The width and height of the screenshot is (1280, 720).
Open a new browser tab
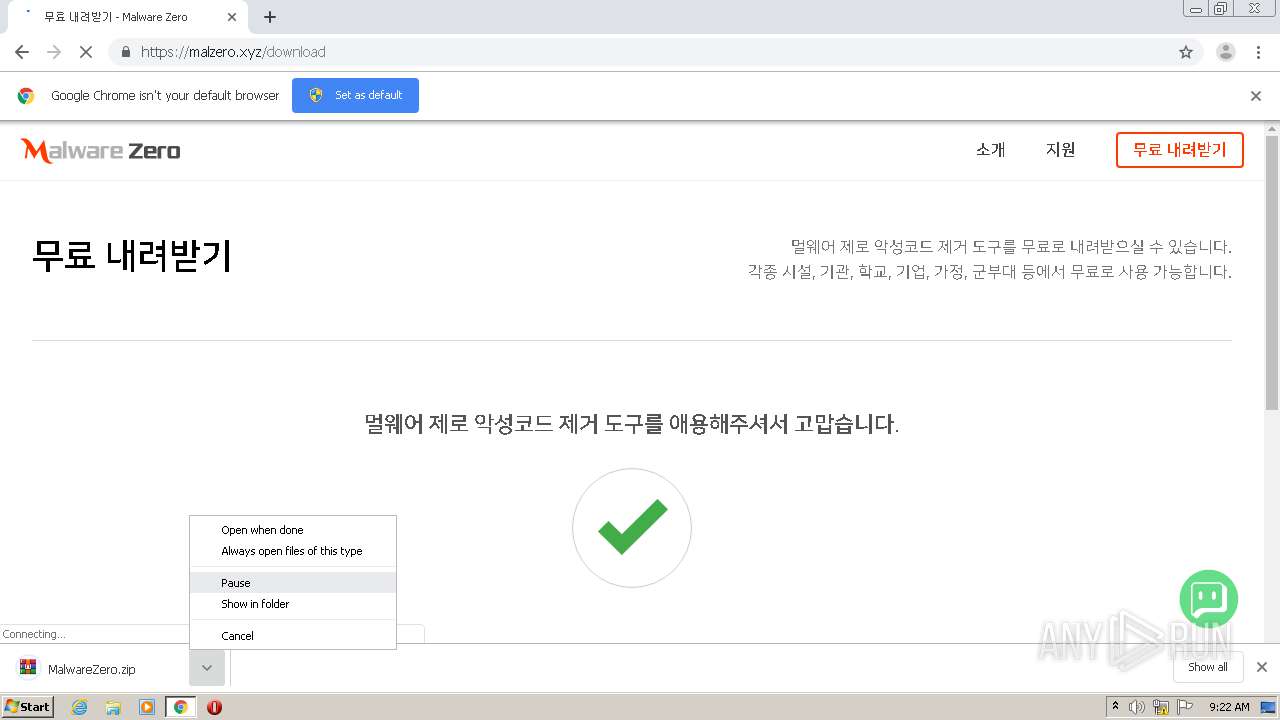(270, 17)
